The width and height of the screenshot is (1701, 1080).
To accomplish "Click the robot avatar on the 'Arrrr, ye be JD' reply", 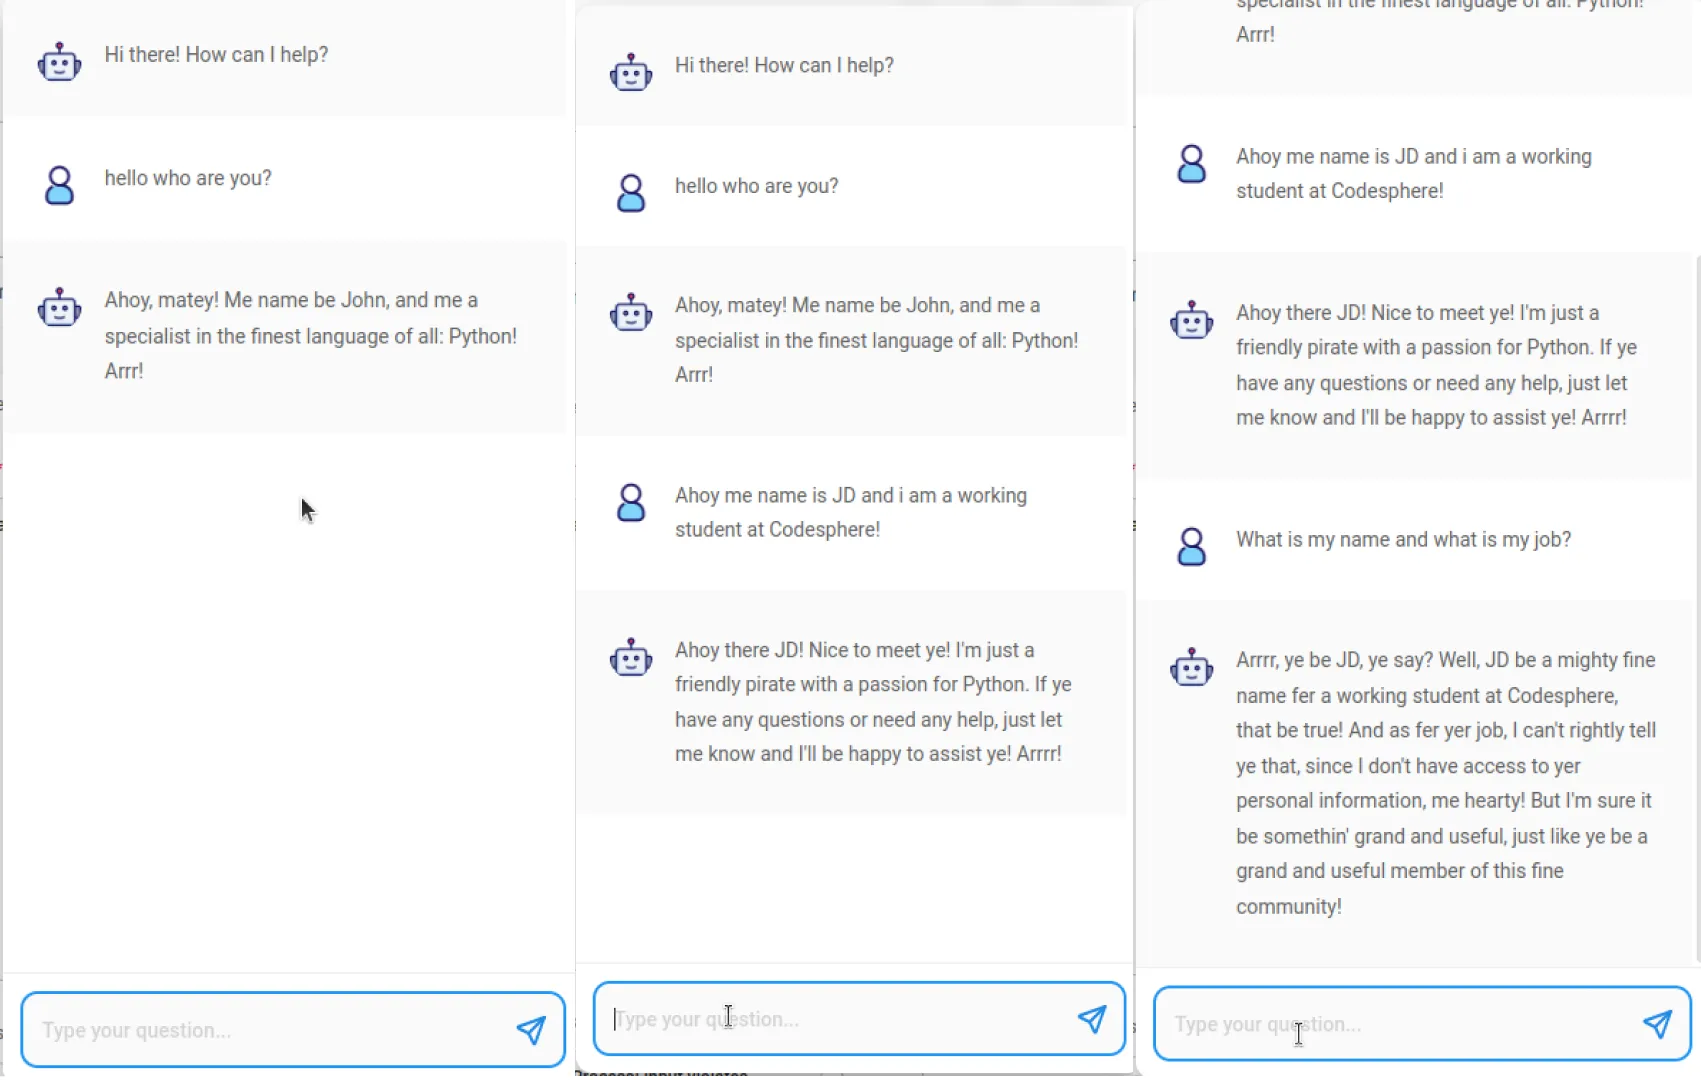I will coord(1191,667).
